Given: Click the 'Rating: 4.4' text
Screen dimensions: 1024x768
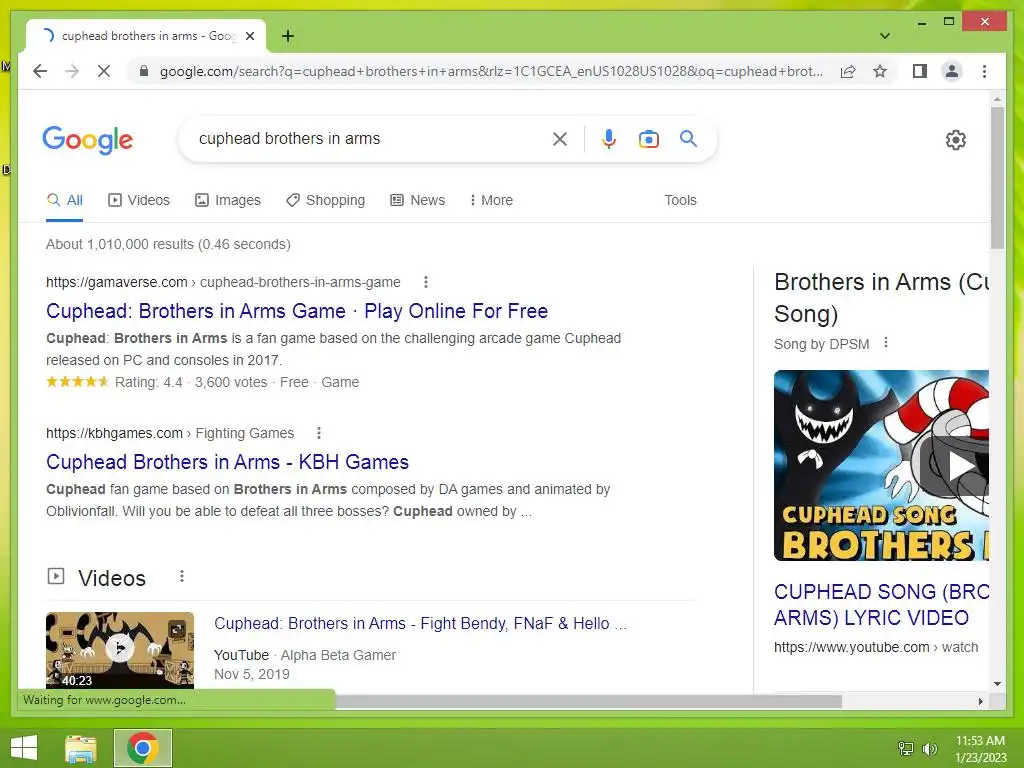Looking at the screenshot, I should click(148, 382).
